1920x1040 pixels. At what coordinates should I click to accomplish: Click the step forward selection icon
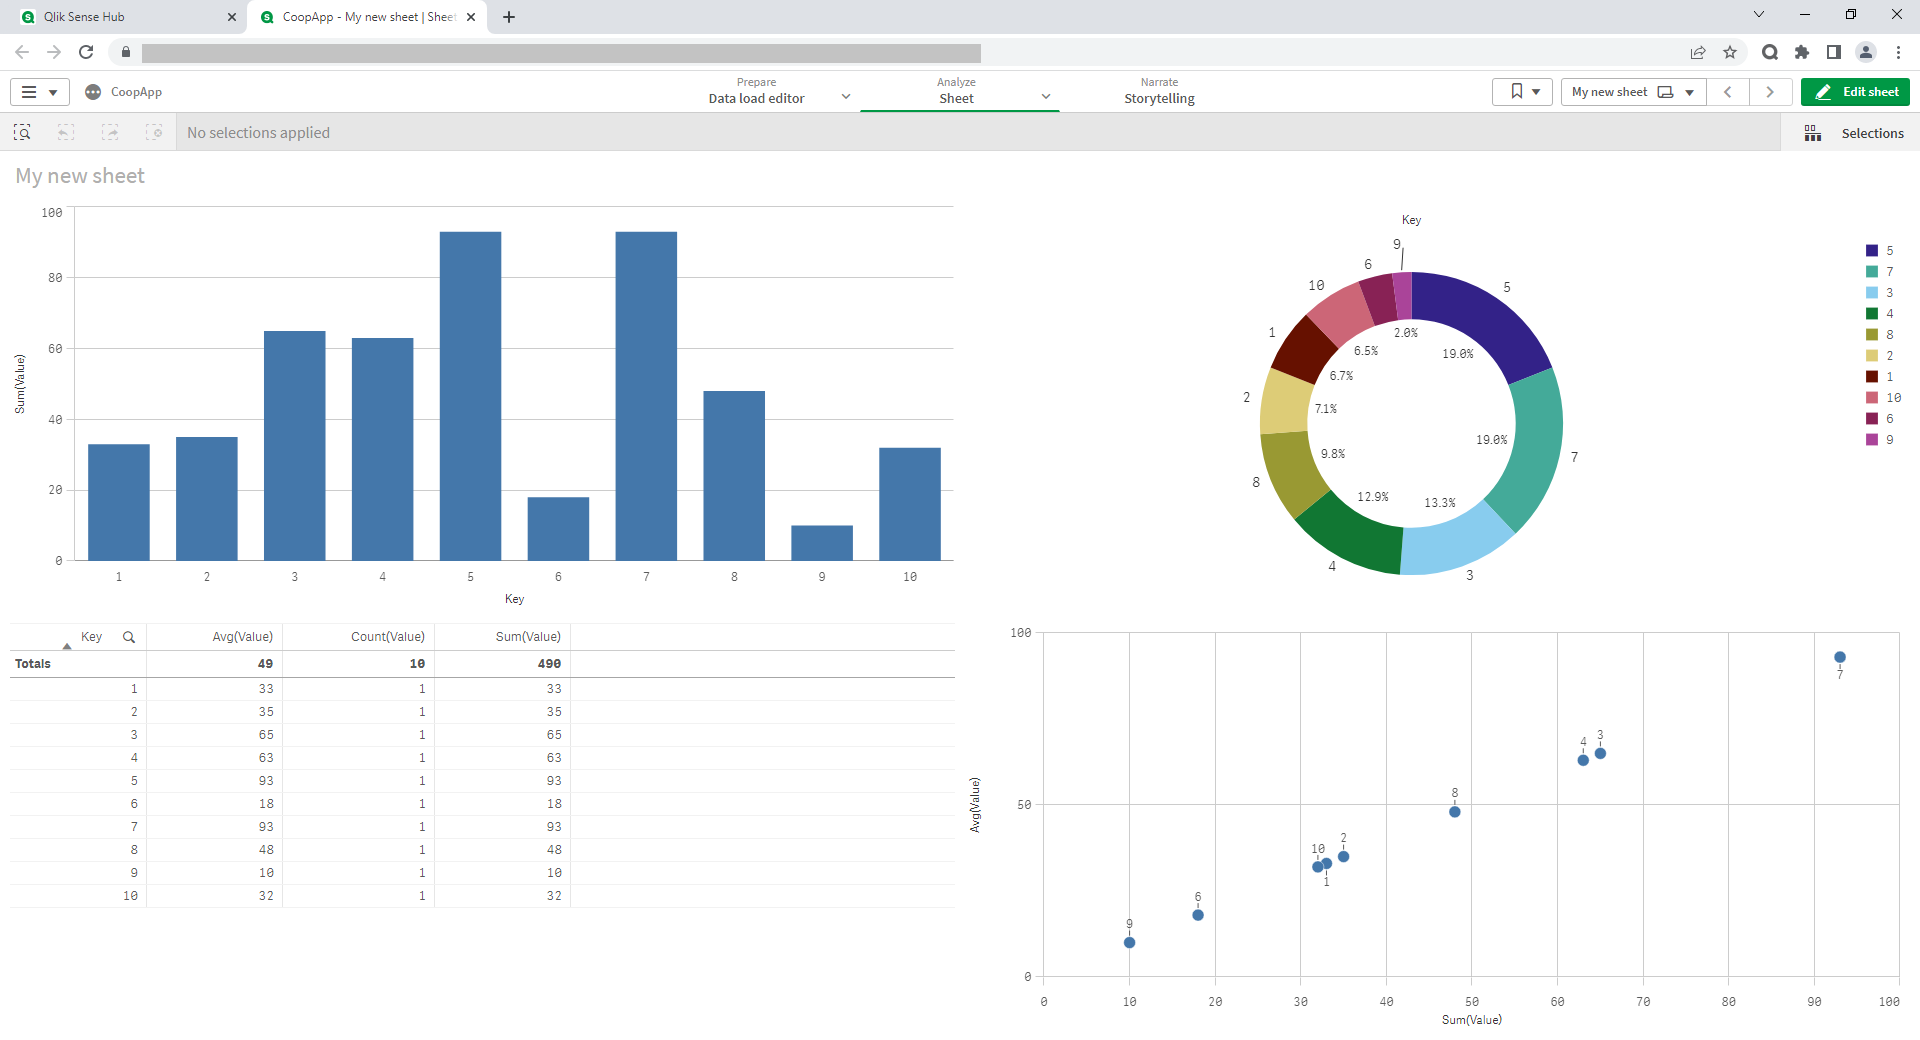click(x=110, y=133)
